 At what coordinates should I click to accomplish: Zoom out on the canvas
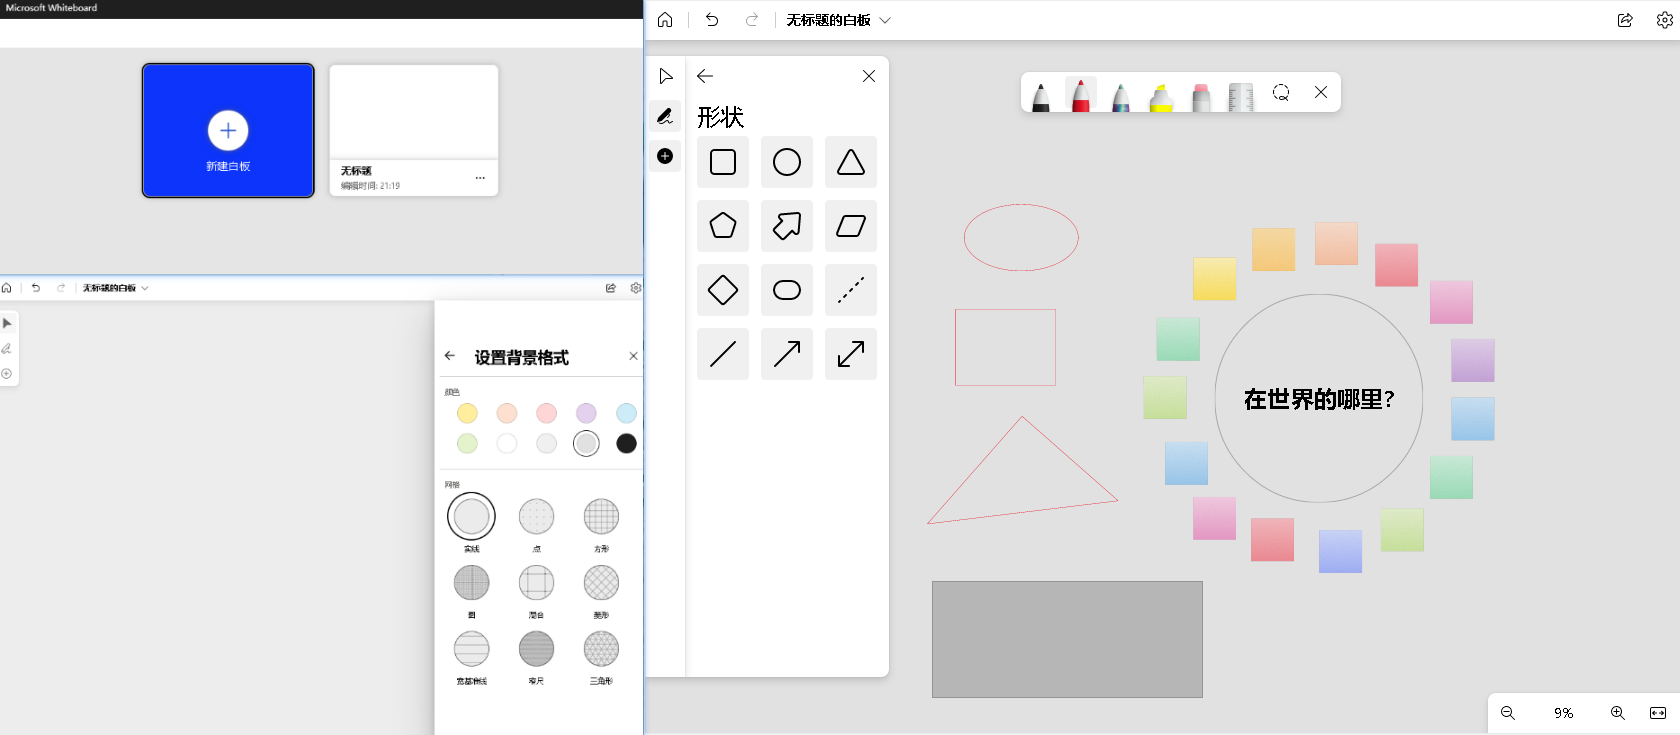(1508, 713)
